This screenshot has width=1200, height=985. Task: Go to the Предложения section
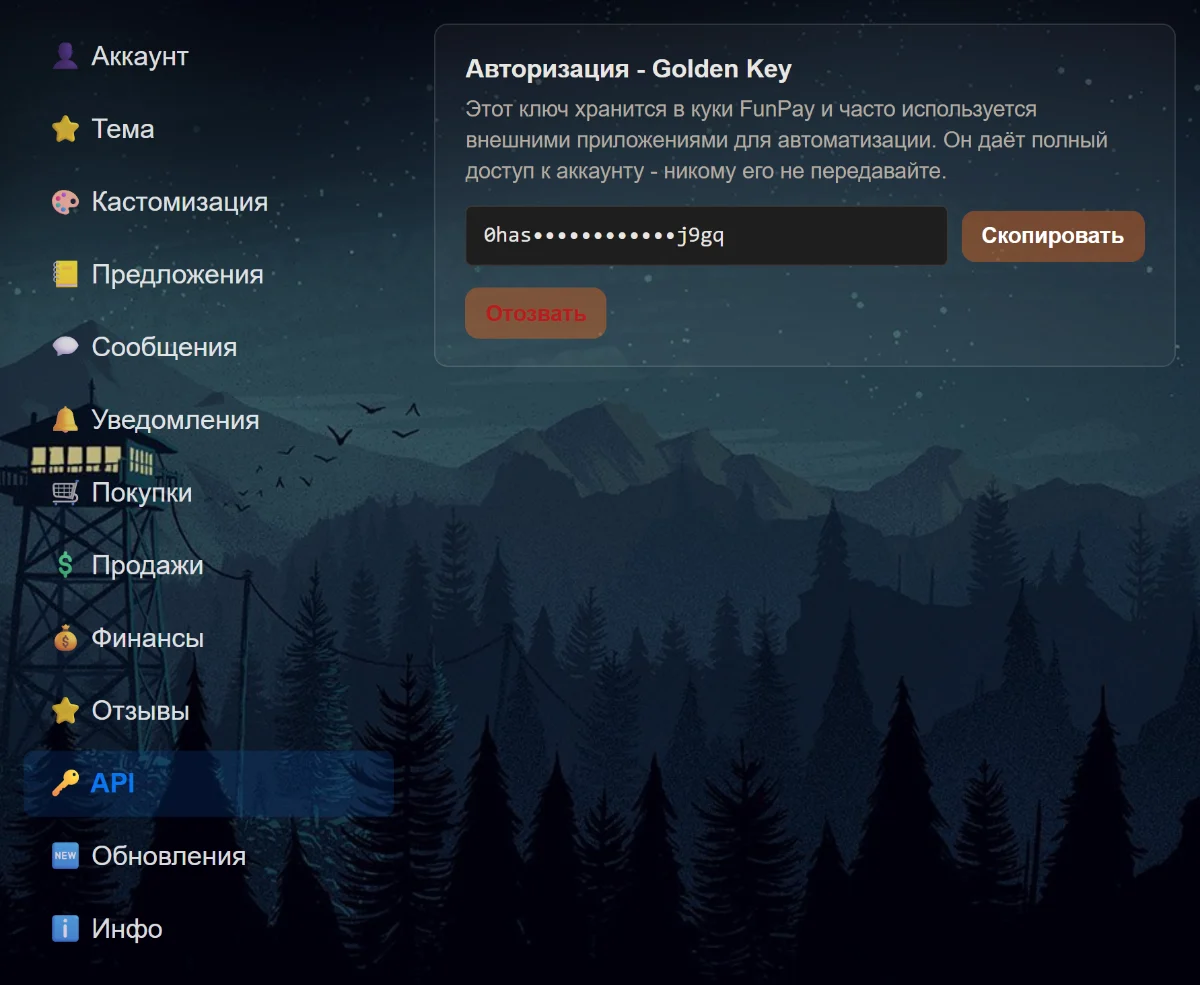point(208,274)
